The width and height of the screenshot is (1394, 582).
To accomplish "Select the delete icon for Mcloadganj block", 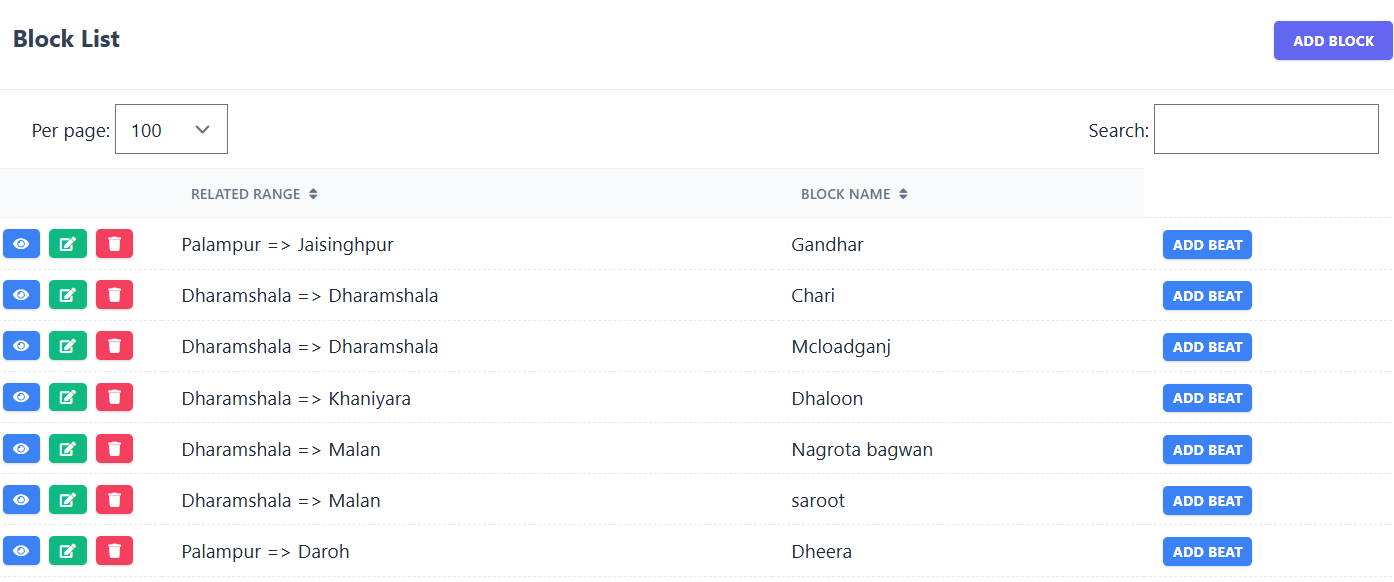I will pos(114,346).
